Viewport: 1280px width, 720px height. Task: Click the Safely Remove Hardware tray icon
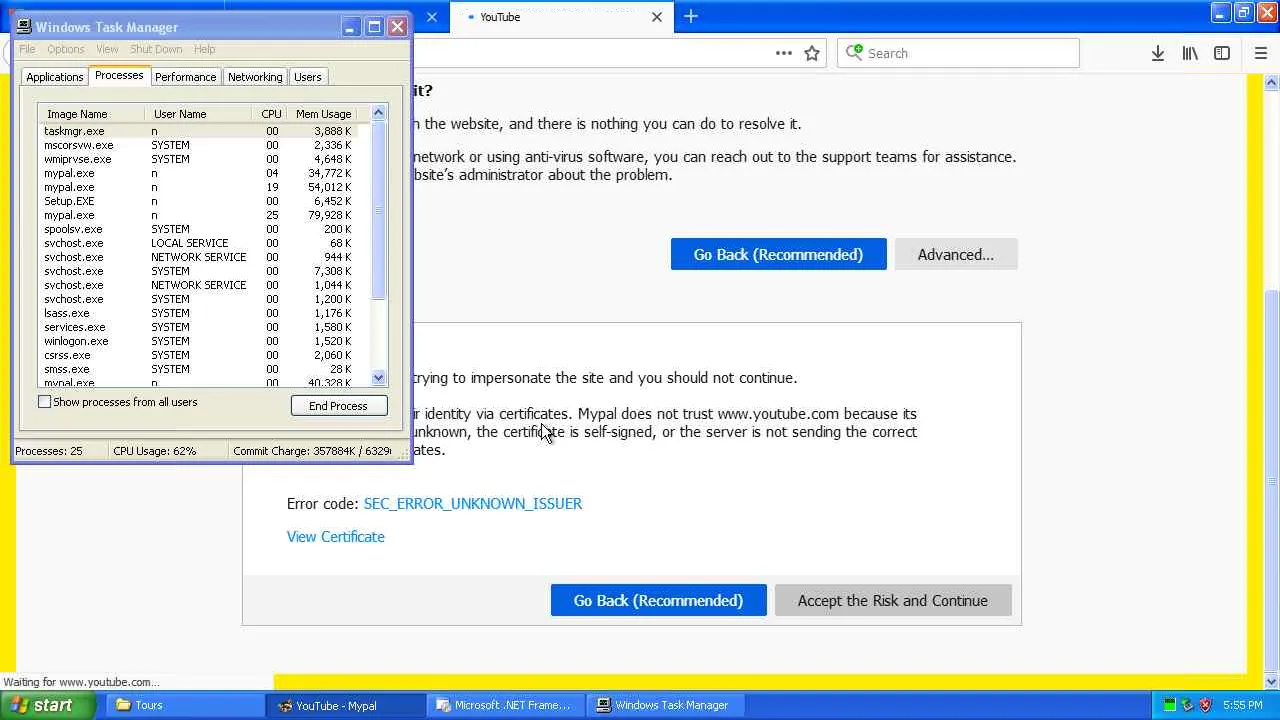point(1187,705)
